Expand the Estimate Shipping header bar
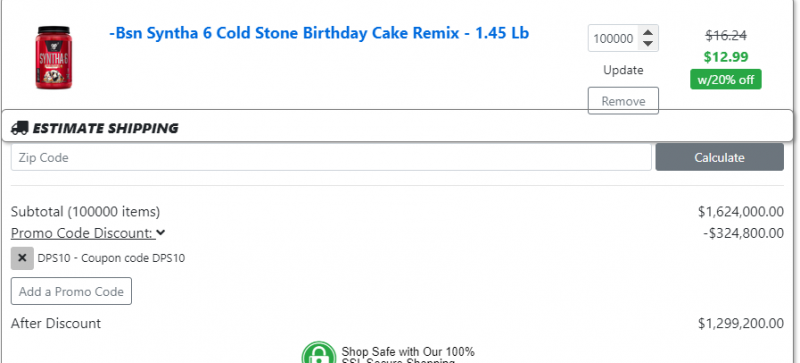This screenshot has height=363, width=800. pos(397,126)
